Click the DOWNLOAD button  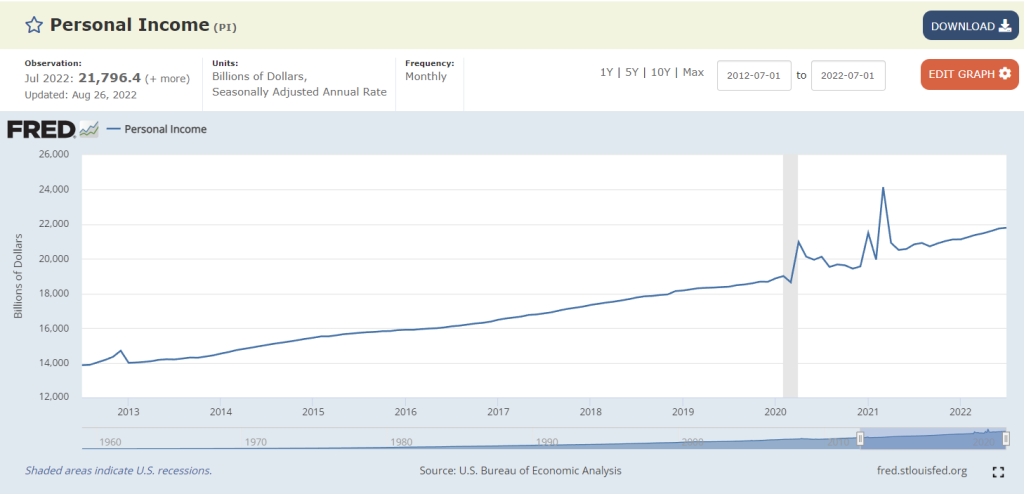[970, 26]
